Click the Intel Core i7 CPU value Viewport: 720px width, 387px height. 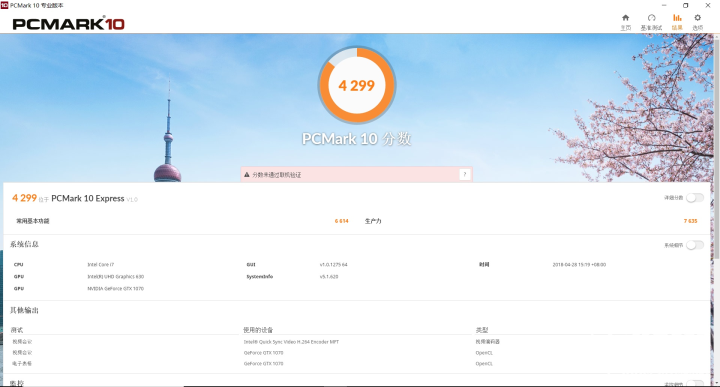(x=101, y=265)
